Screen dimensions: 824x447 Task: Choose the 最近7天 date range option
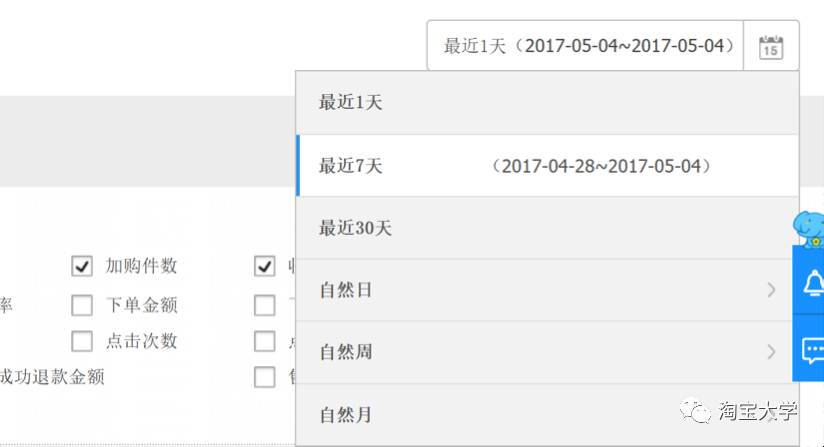(547, 166)
